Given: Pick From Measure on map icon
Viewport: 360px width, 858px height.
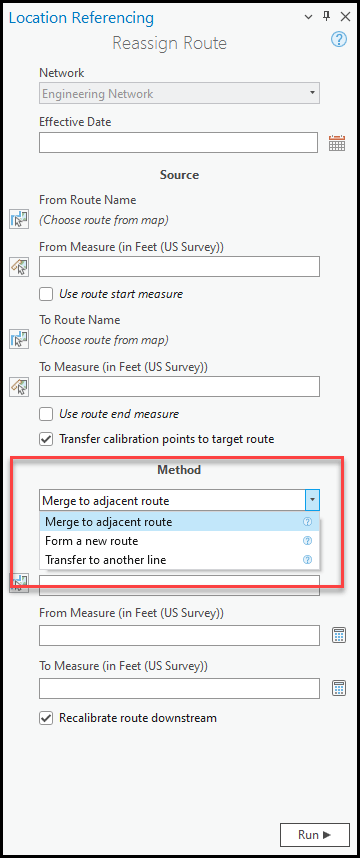Looking at the screenshot, I should pos(19,267).
